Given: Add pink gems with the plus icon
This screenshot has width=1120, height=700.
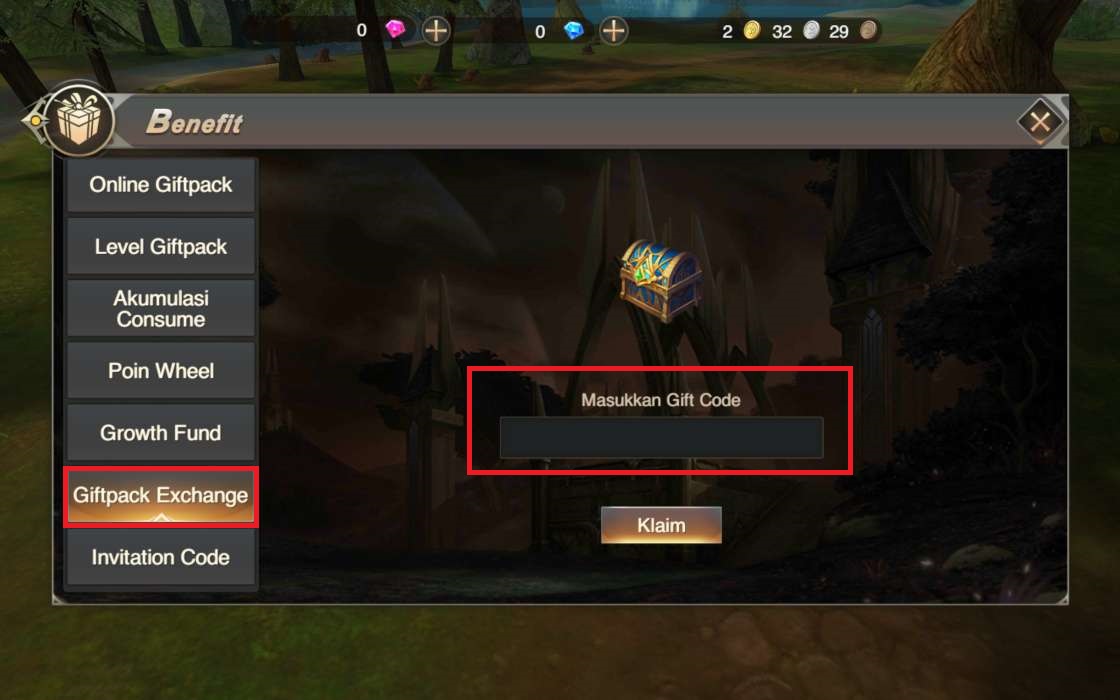Looking at the screenshot, I should click(x=436, y=31).
